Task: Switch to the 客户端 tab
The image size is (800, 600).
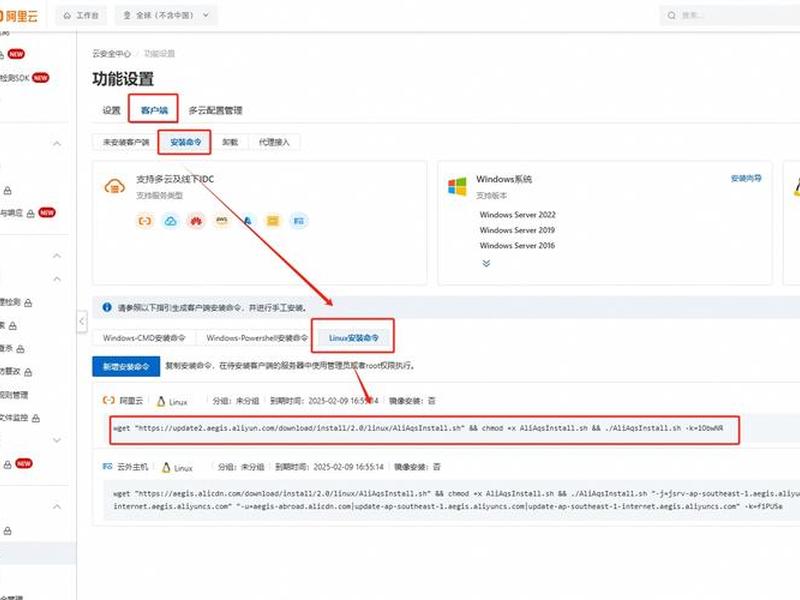Action: pos(154,110)
